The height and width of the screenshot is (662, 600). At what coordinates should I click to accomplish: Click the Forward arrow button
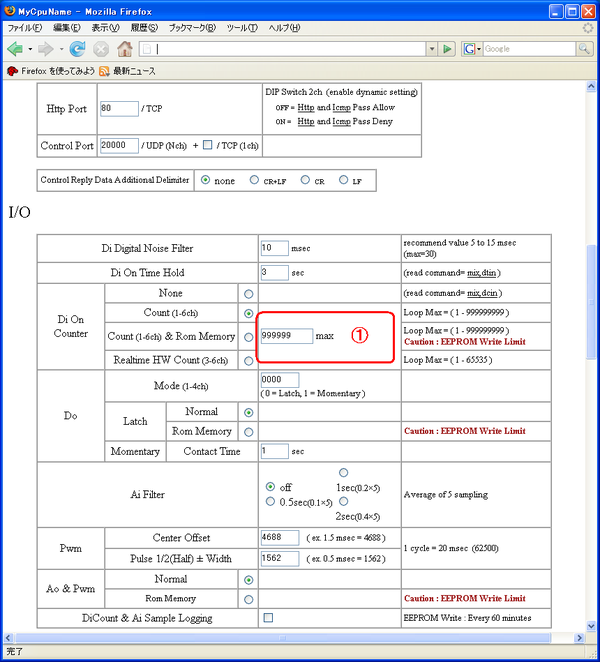45,49
